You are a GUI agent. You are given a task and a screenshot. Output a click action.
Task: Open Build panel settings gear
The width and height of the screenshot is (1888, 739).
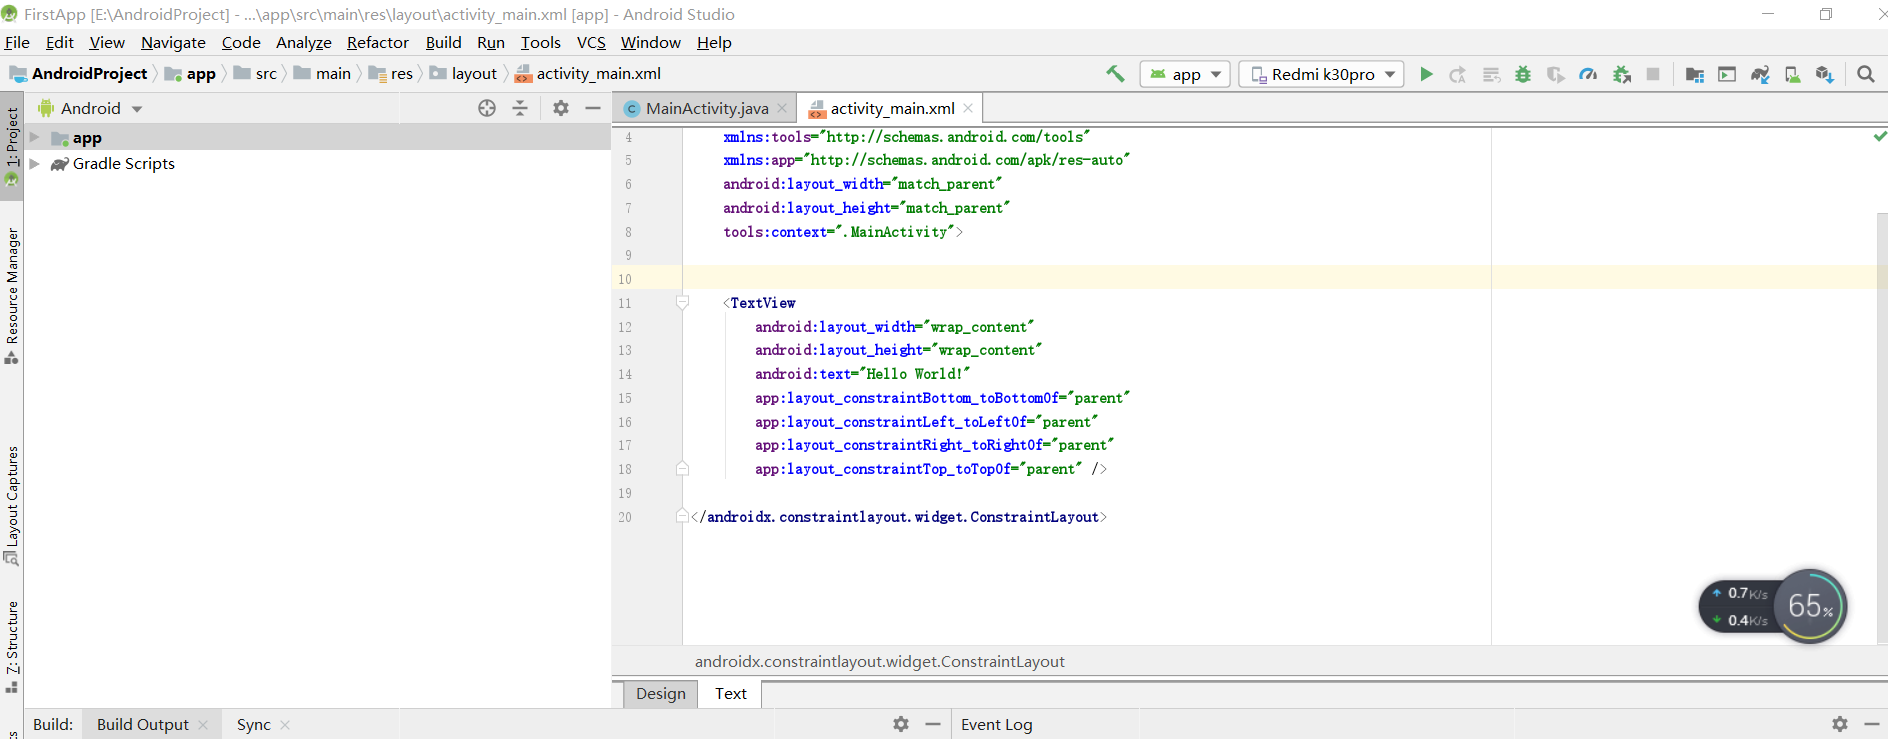point(901,724)
